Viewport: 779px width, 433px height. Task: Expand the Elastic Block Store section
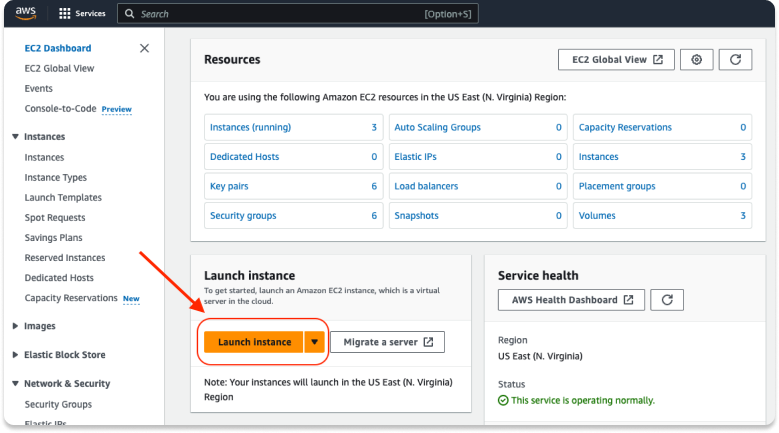click(16, 355)
